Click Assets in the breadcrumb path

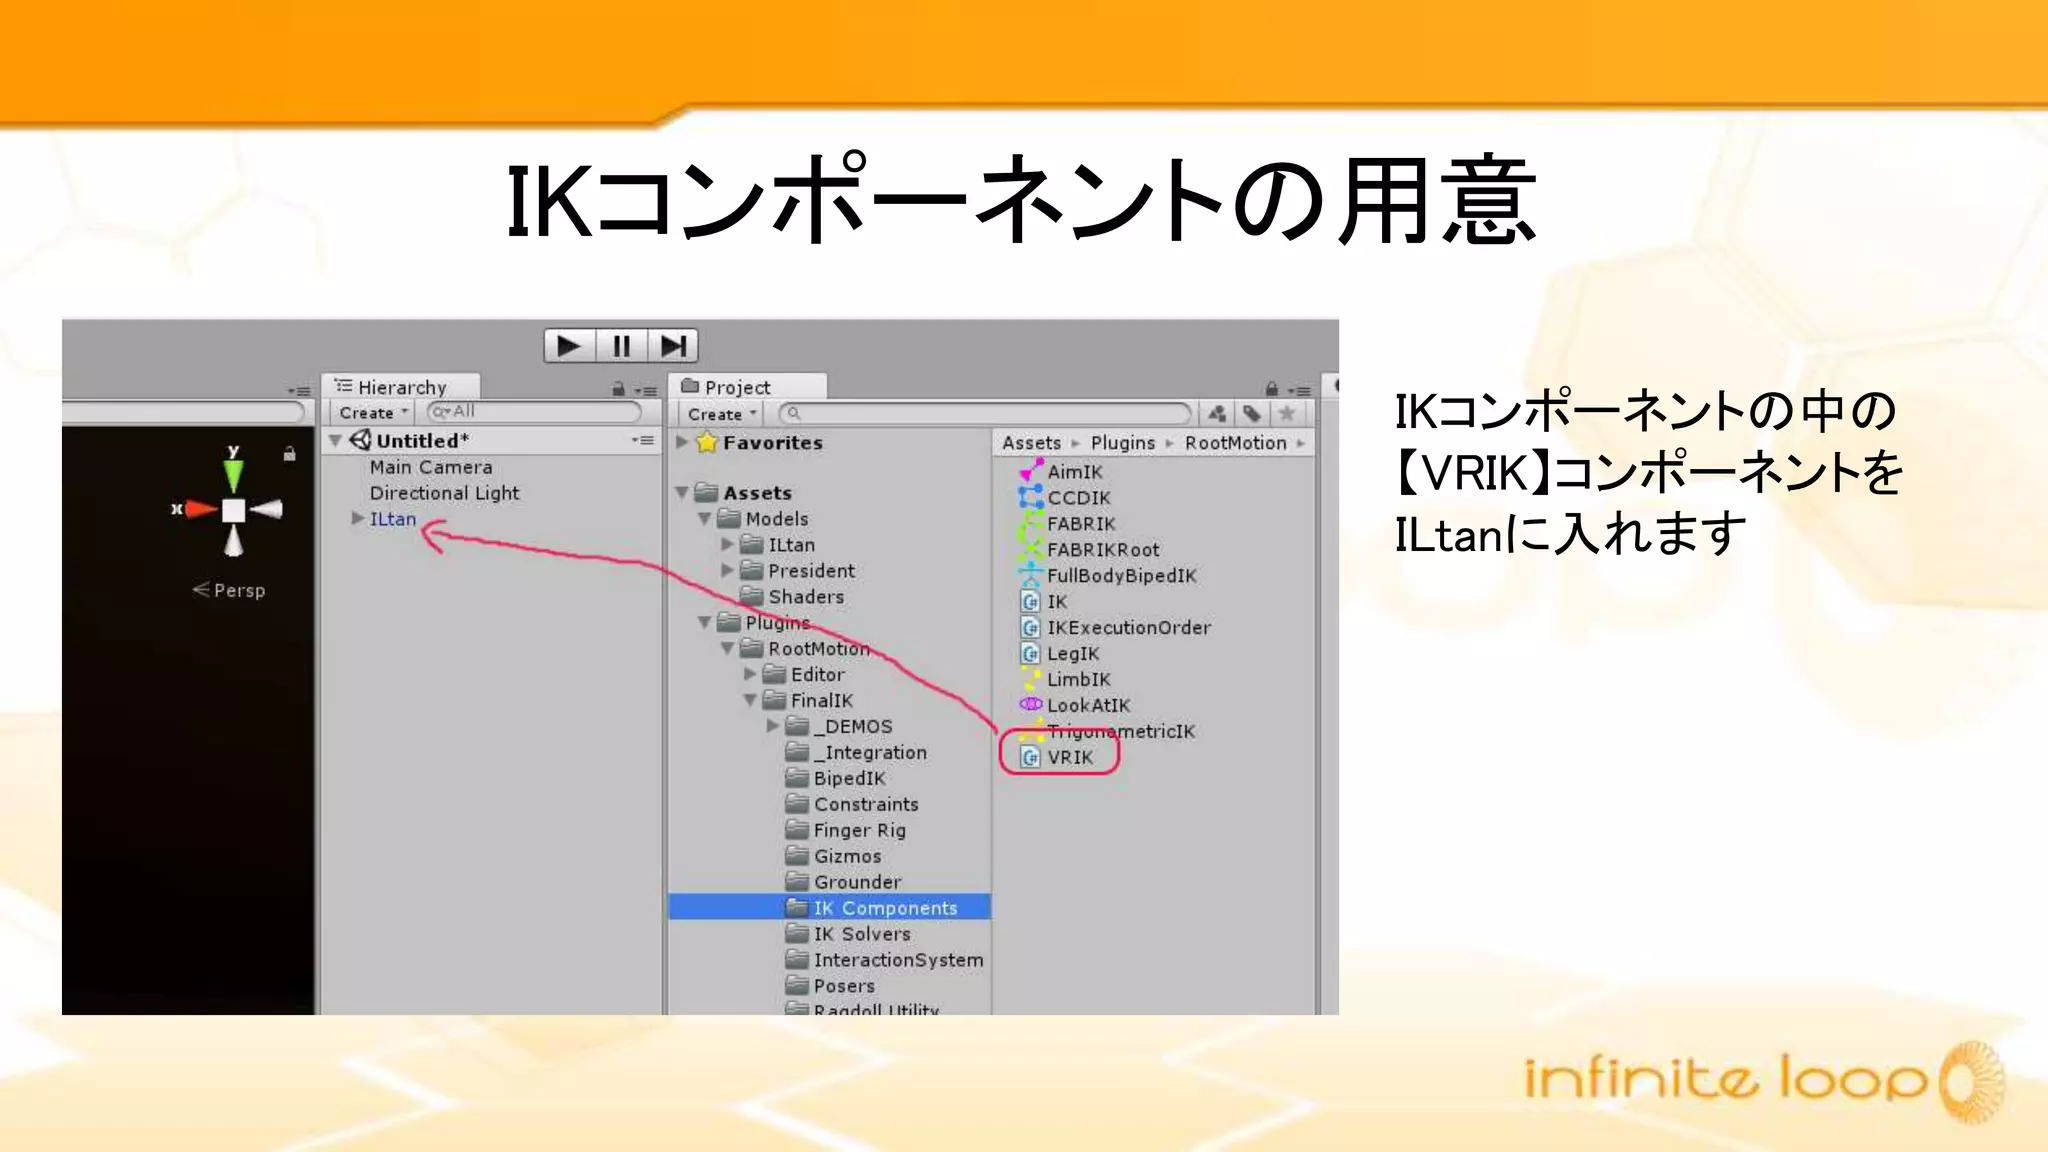pyautogui.click(x=1031, y=442)
